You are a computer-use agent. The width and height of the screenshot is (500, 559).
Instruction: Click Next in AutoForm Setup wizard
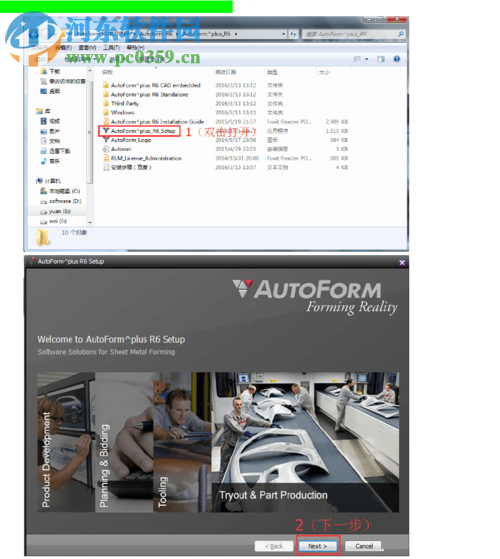(317, 546)
